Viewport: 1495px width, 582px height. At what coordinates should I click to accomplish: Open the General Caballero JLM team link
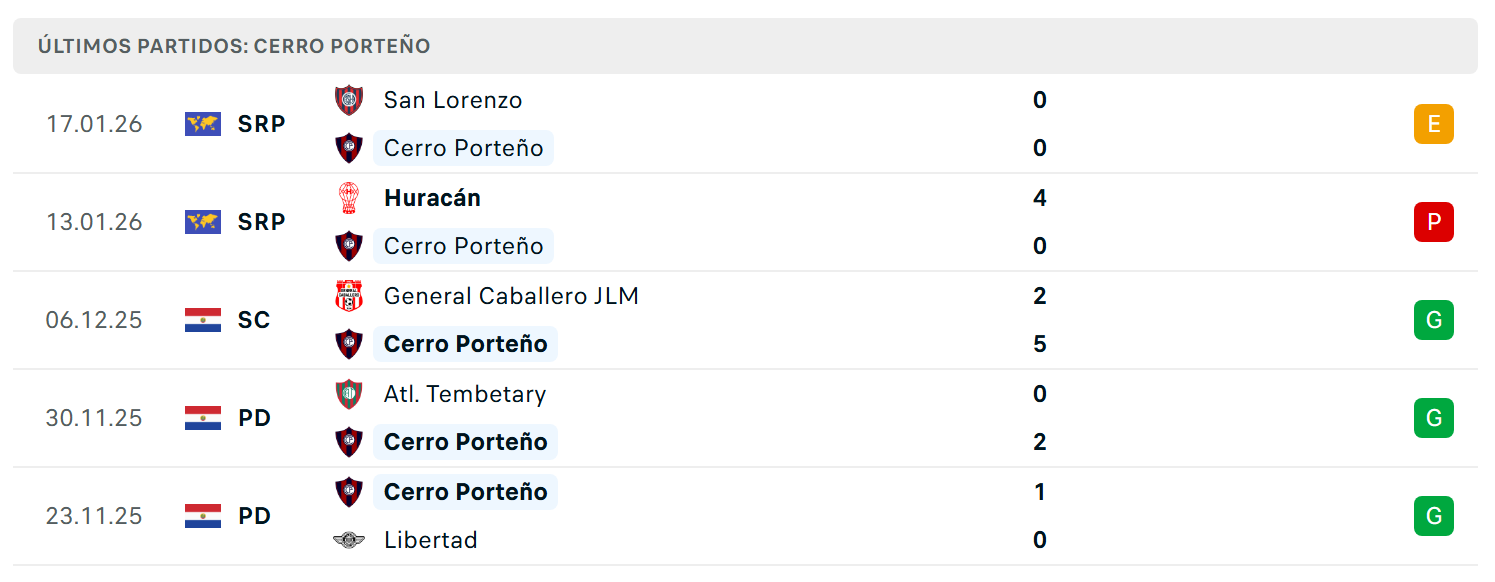point(511,296)
